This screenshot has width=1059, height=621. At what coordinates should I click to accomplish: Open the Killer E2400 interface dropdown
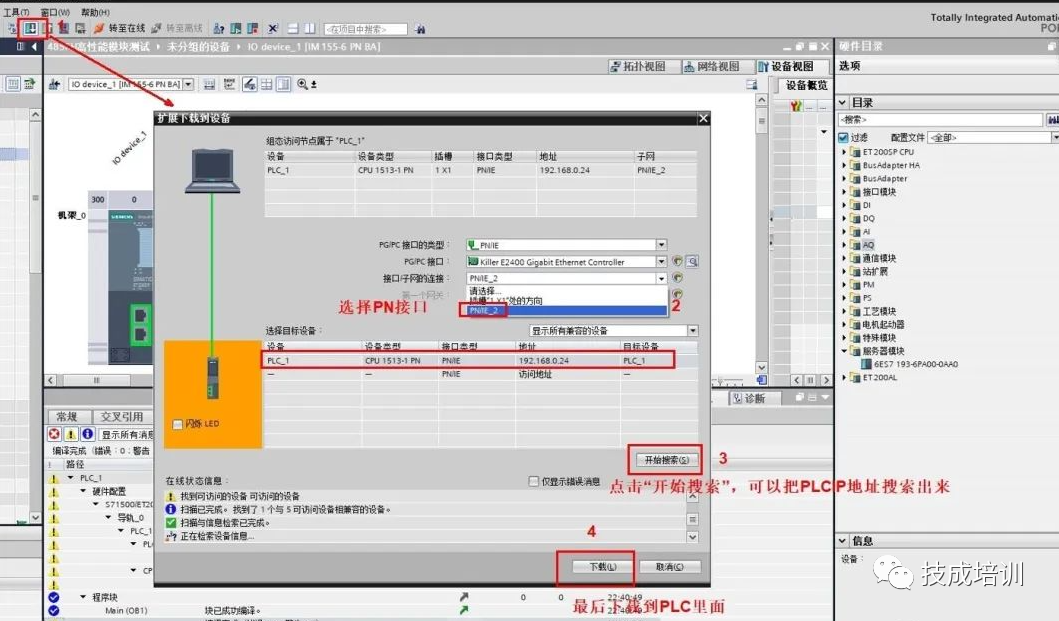[x=661, y=262]
